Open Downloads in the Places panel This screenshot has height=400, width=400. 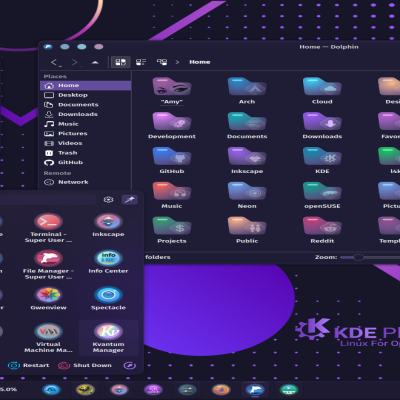pos(86,114)
